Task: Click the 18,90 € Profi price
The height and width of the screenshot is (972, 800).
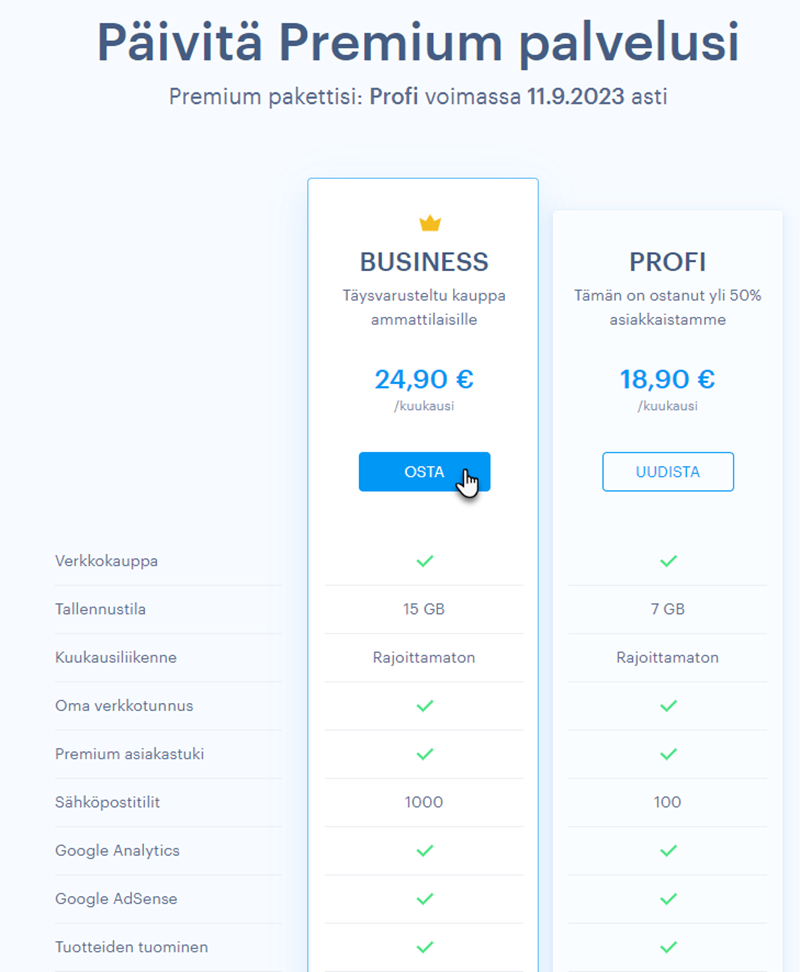Action: pos(668,379)
